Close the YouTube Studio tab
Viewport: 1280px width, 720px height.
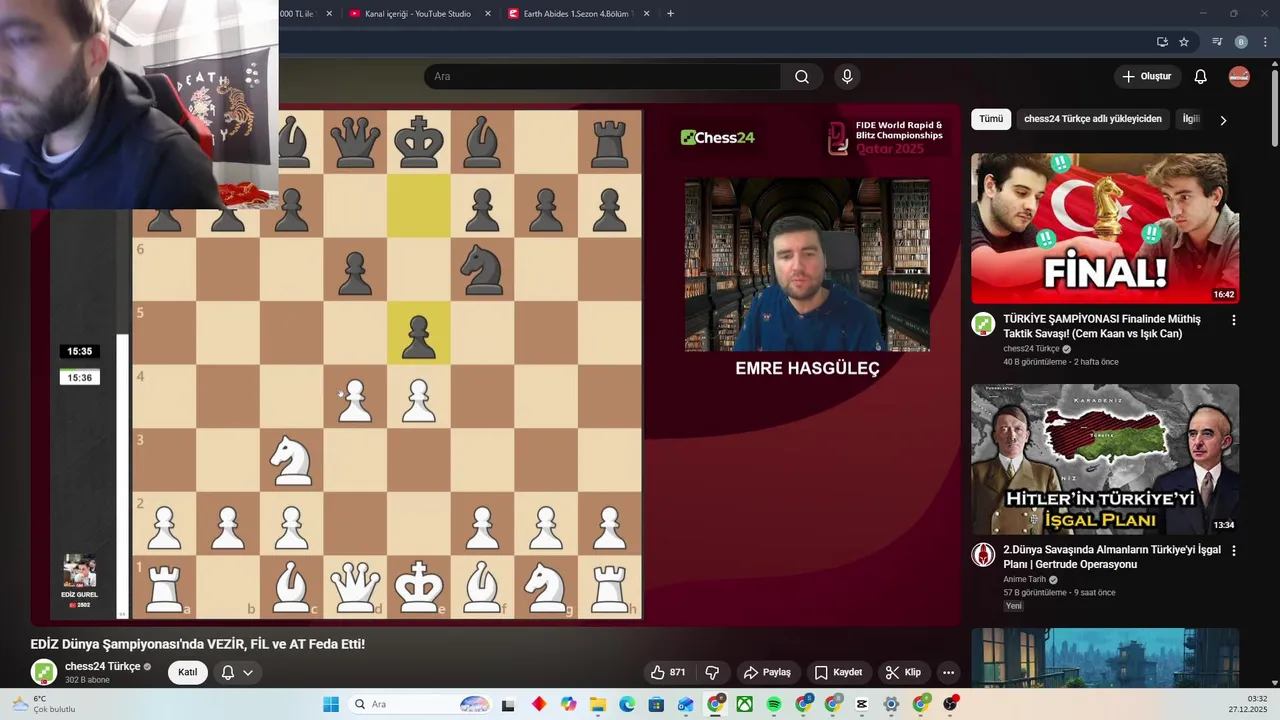coord(488,14)
